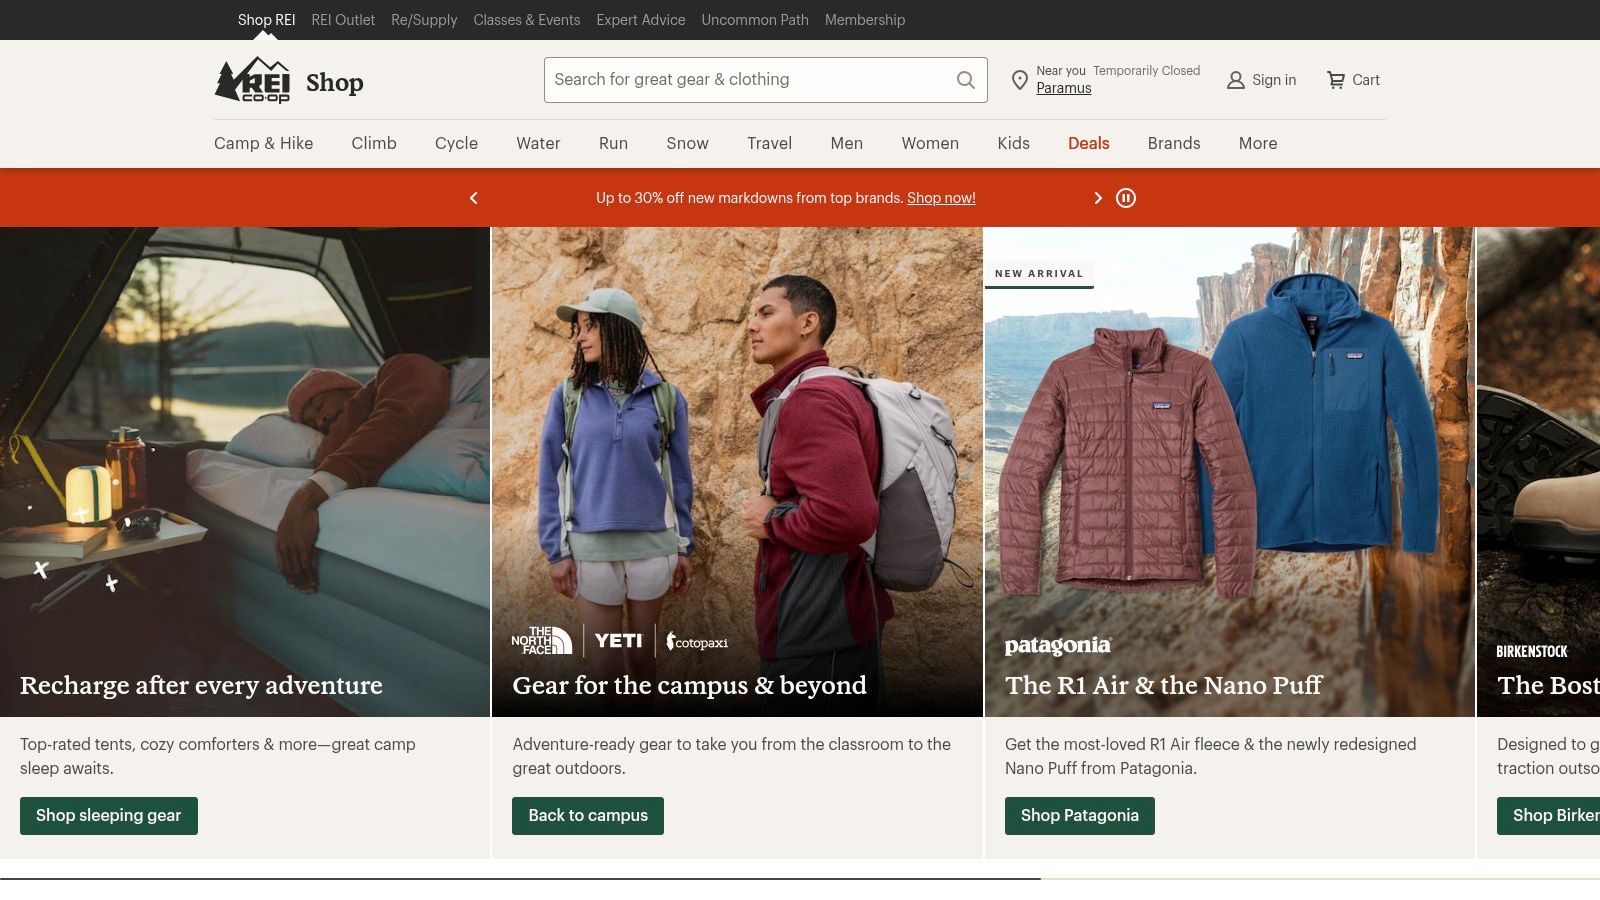Open the shopping Cart icon

(x=1336, y=80)
